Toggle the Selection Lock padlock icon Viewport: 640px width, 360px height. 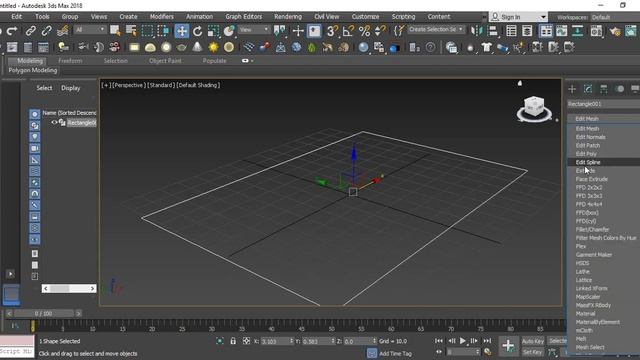point(233,341)
